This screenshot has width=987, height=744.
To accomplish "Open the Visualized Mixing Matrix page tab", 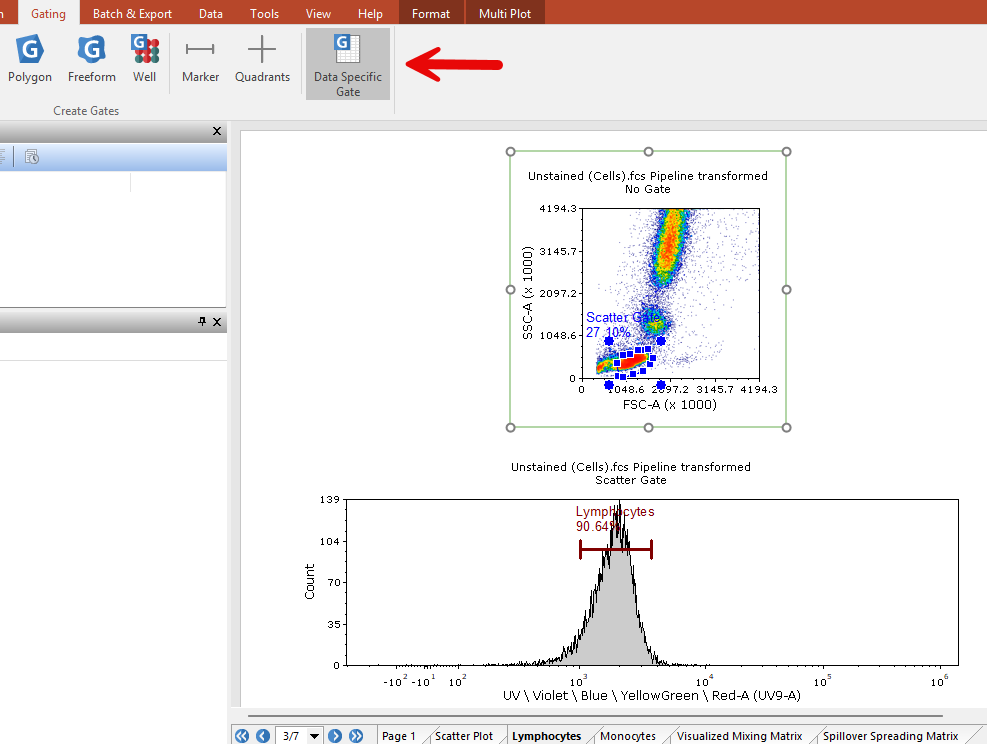I will pyautogui.click(x=739, y=736).
